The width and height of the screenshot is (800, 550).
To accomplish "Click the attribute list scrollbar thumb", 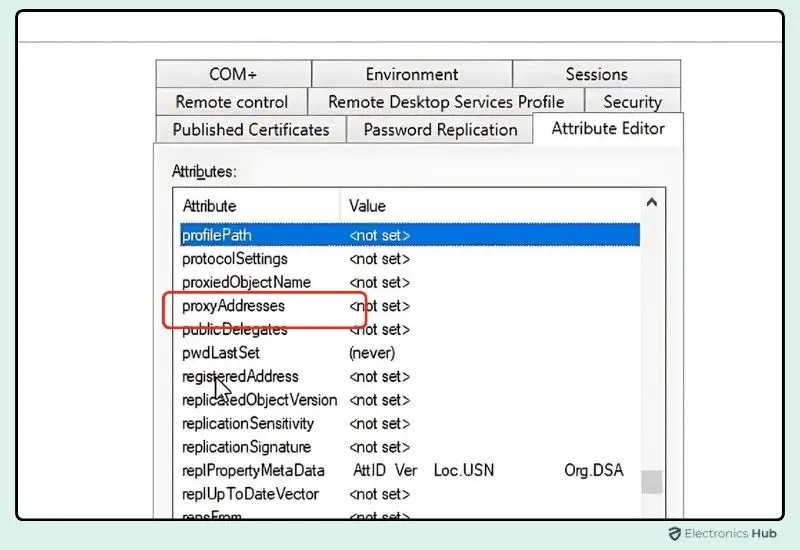I will (x=651, y=481).
